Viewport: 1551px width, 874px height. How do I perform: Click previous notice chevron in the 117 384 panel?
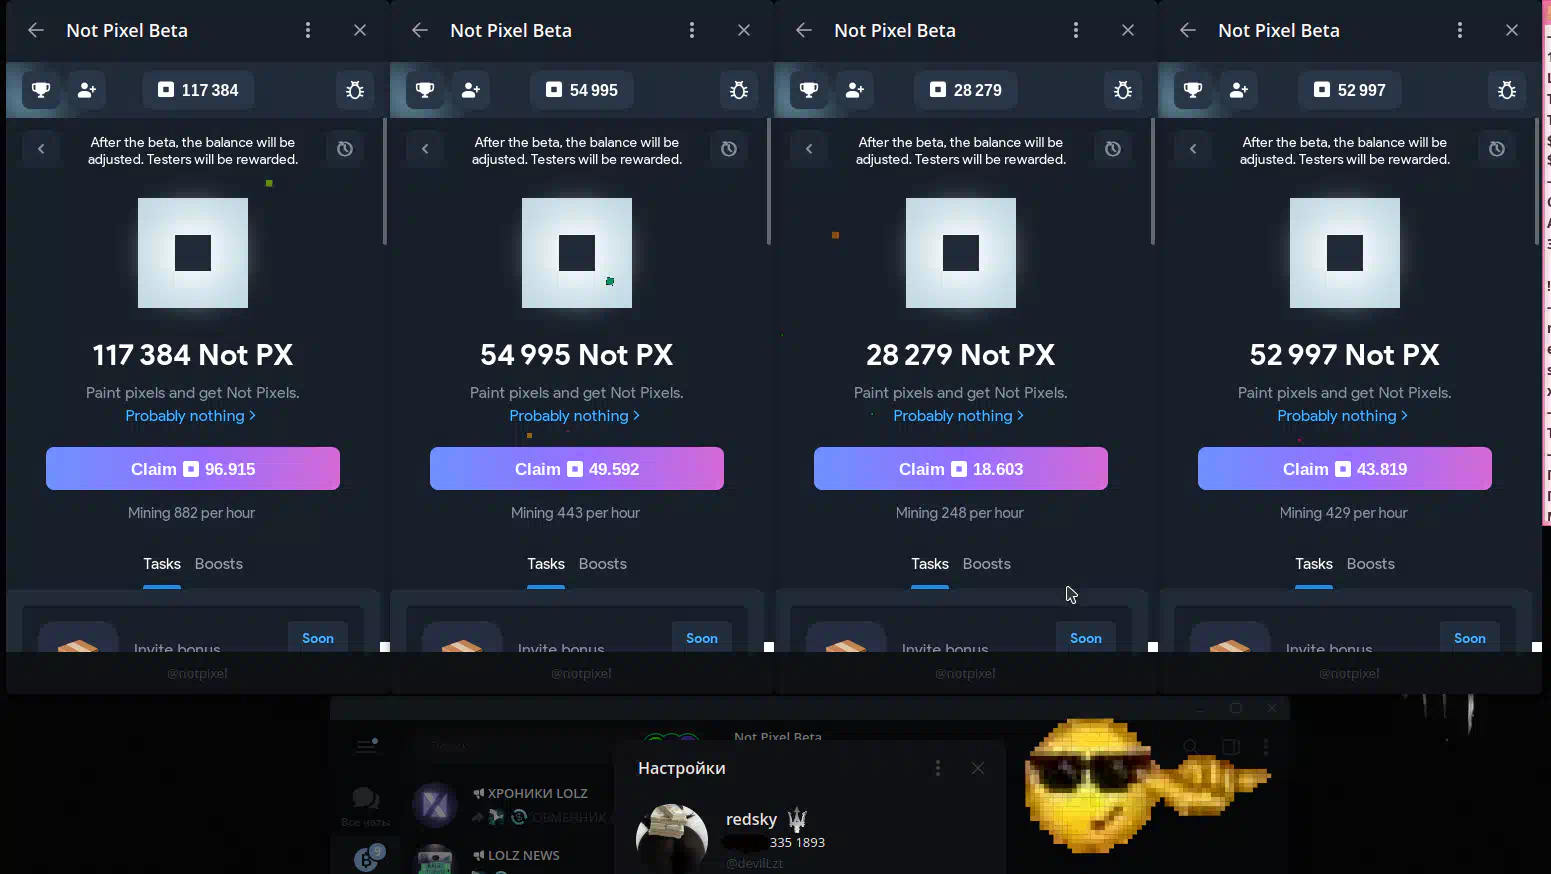point(41,149)
